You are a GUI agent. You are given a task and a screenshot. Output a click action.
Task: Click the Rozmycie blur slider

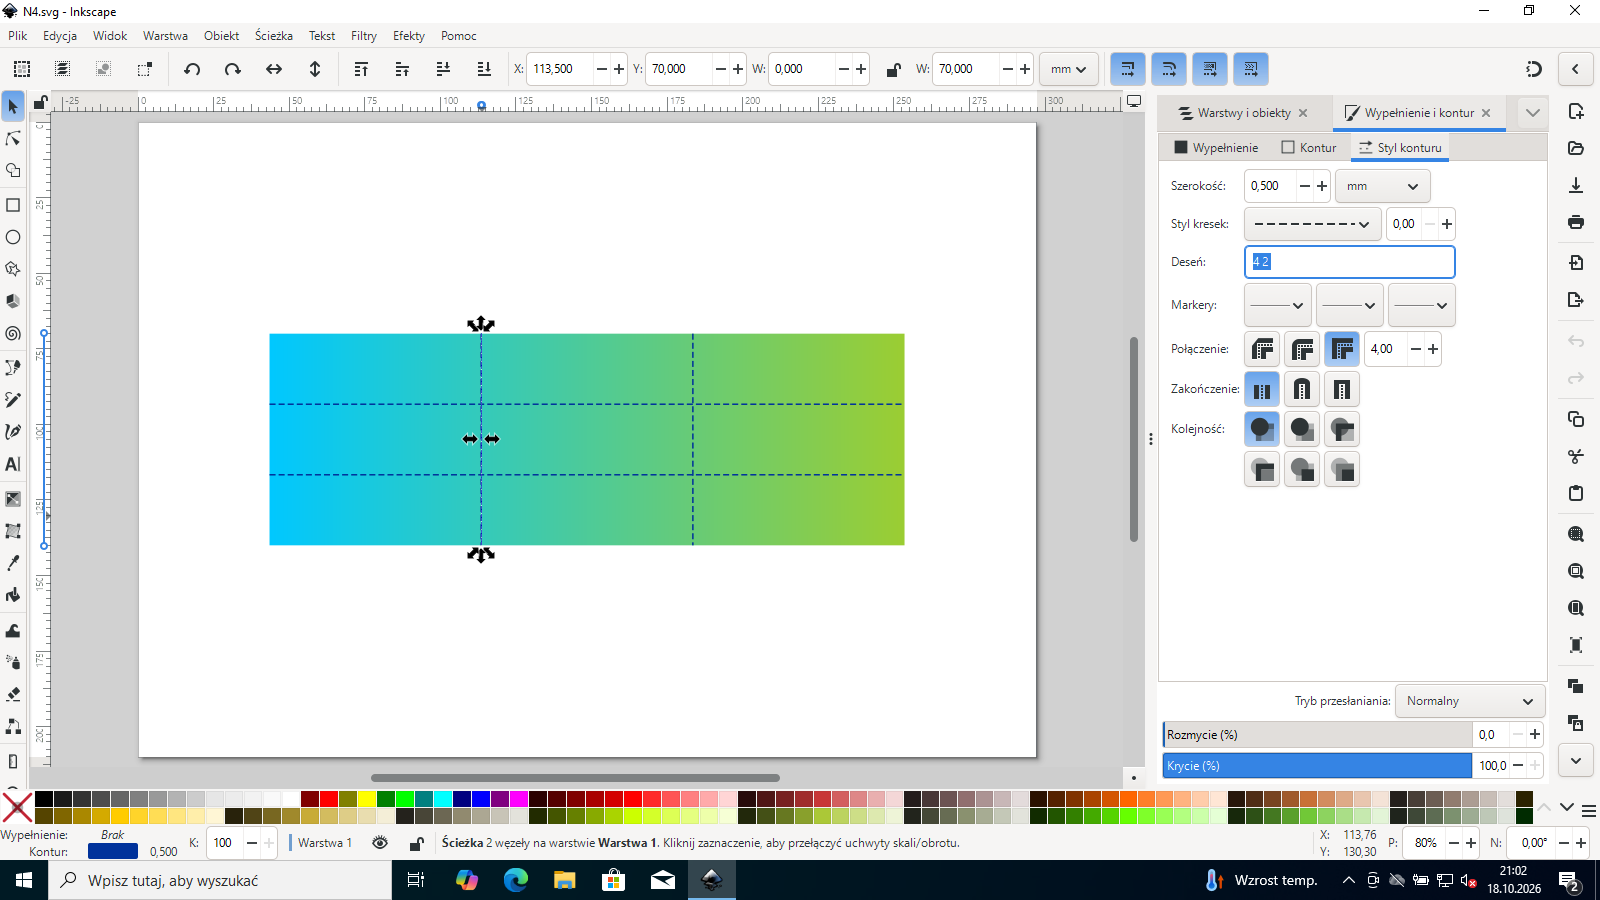(x=1317, y=735)
